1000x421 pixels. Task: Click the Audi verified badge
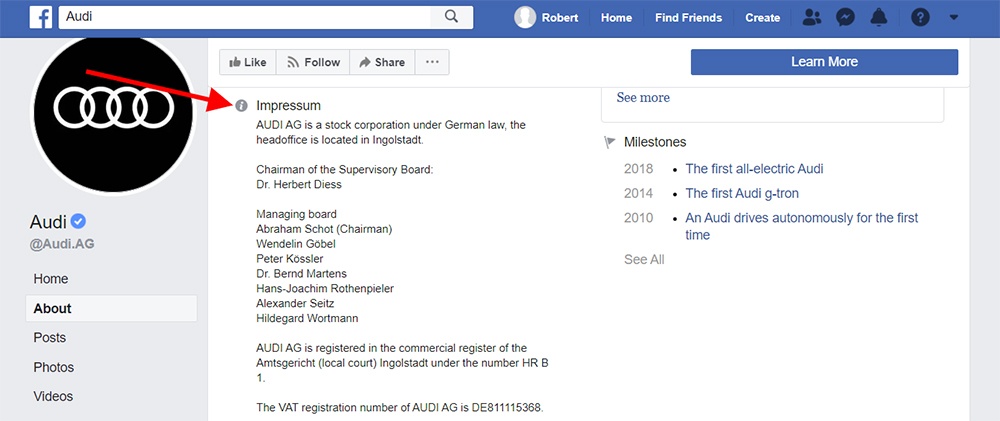pyautogui.click(x=78, y=221)
